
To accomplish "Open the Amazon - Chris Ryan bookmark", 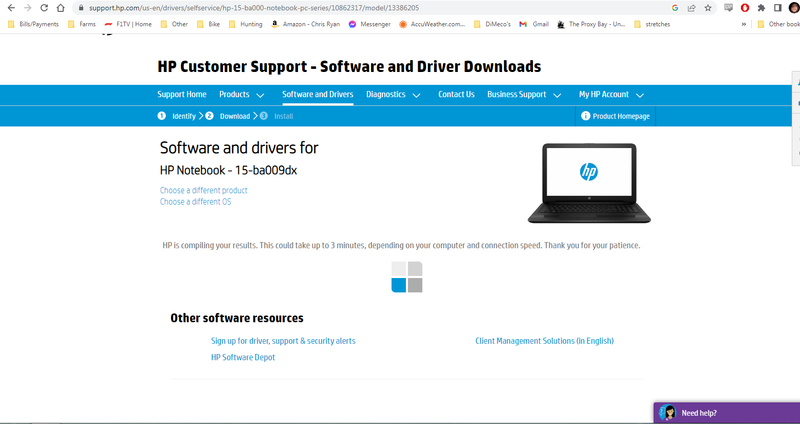I will 305,24.
